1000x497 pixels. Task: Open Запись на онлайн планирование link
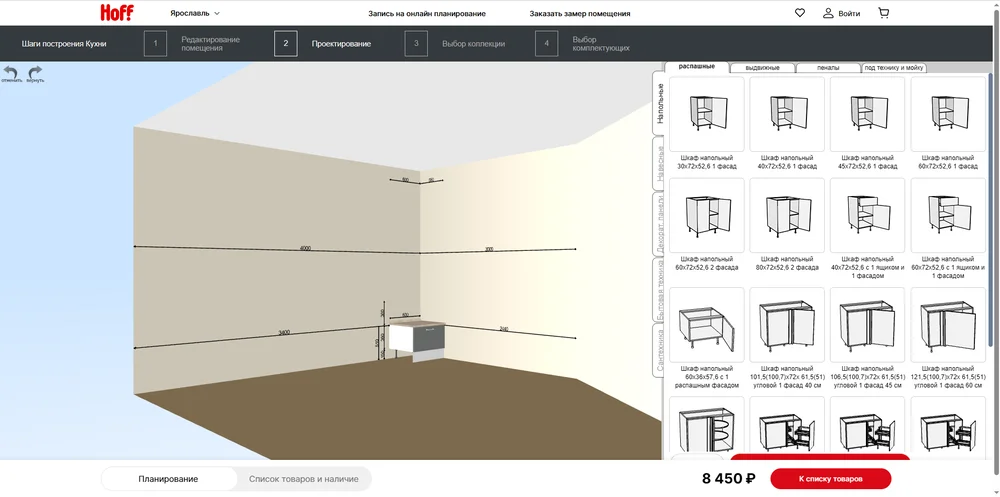click(427, 14)
